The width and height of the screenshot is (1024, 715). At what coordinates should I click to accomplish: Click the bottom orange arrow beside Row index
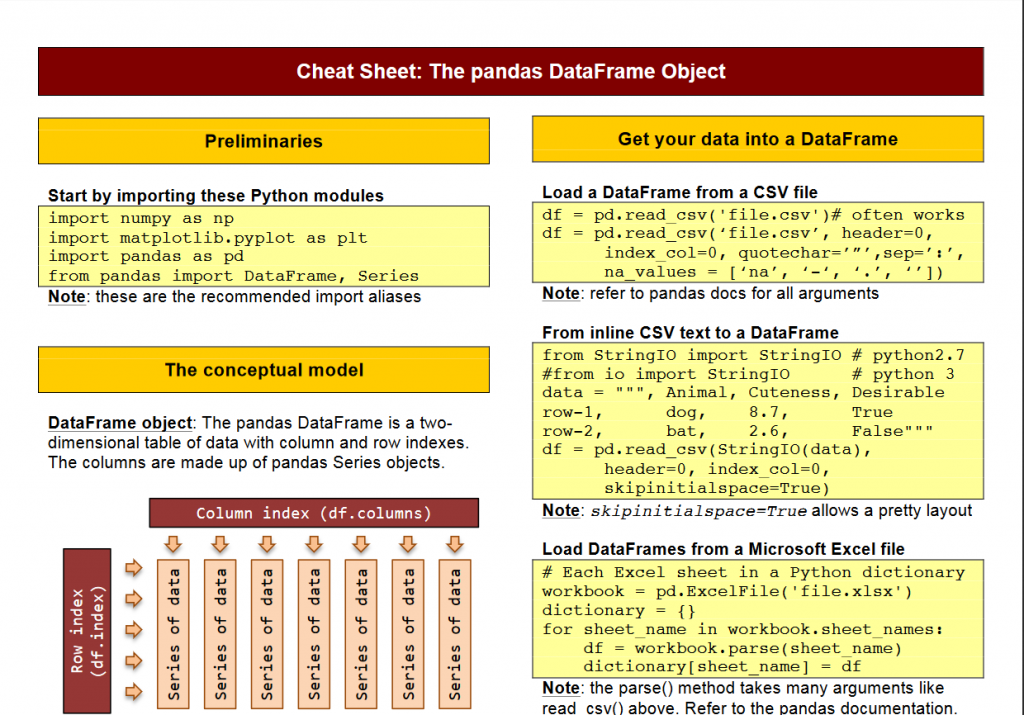pos(133,690)
